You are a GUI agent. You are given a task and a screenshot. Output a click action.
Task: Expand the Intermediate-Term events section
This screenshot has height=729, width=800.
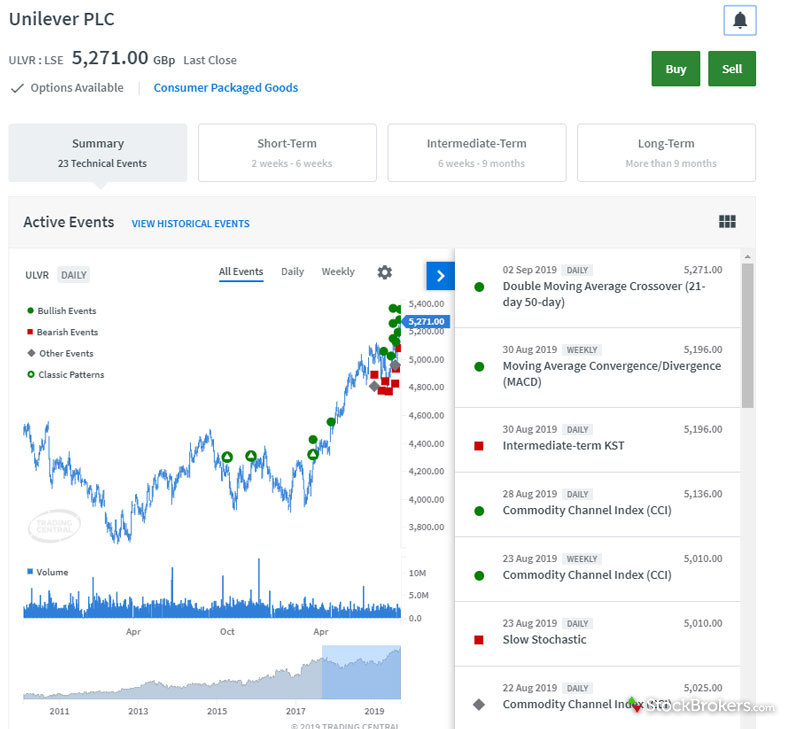point(477,152)
